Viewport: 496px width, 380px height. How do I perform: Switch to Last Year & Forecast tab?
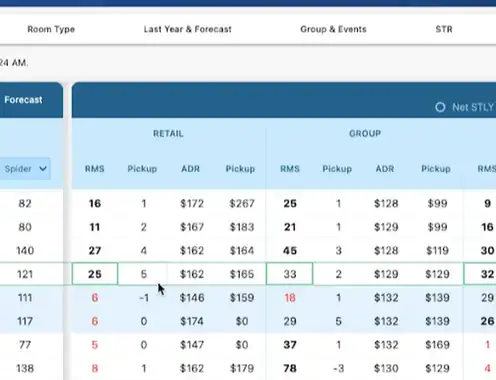pyautogui.click(x=188, y=29)
